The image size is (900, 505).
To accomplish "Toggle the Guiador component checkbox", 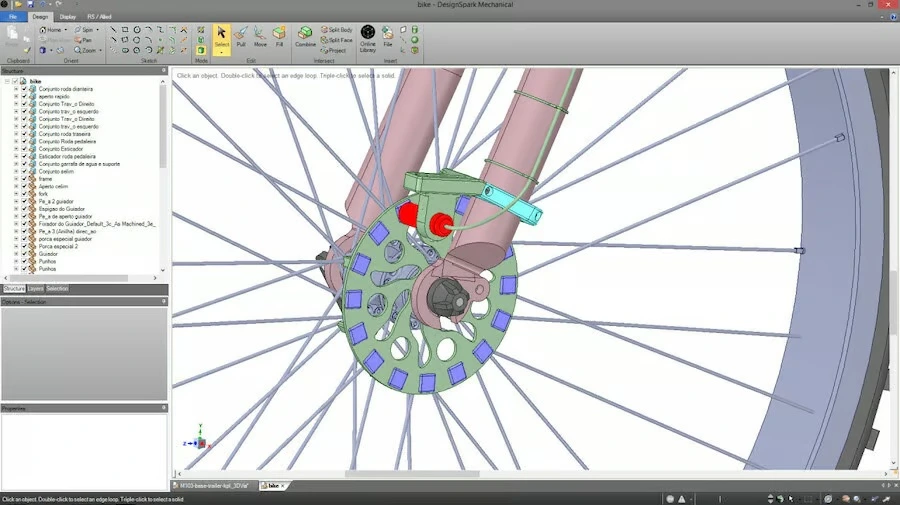I will point(24,254).
